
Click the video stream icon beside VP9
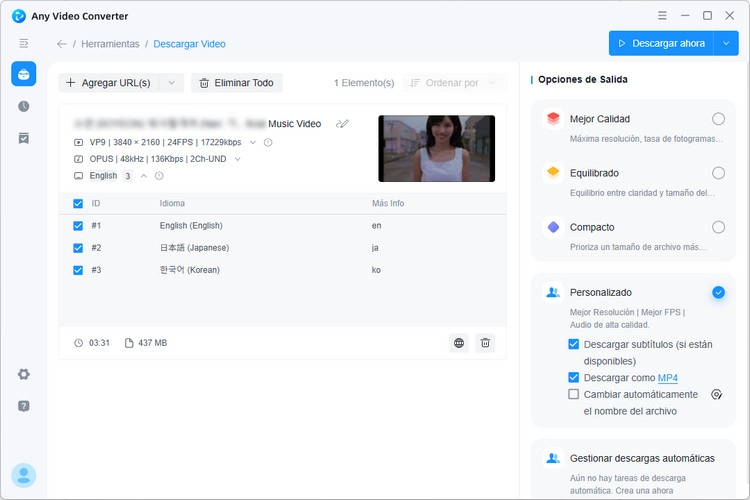tap(78, 142)
